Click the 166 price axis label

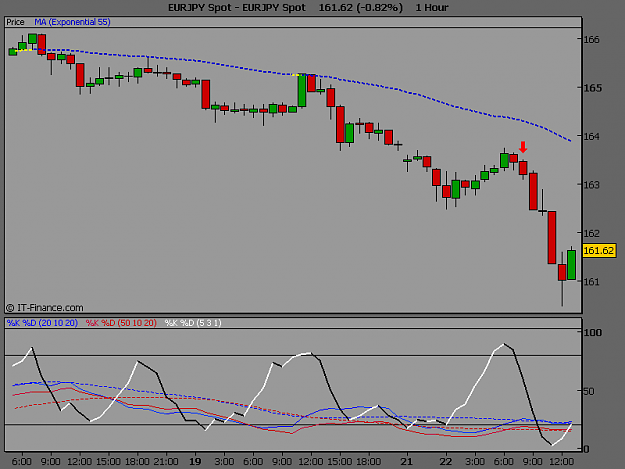point(592,39)
